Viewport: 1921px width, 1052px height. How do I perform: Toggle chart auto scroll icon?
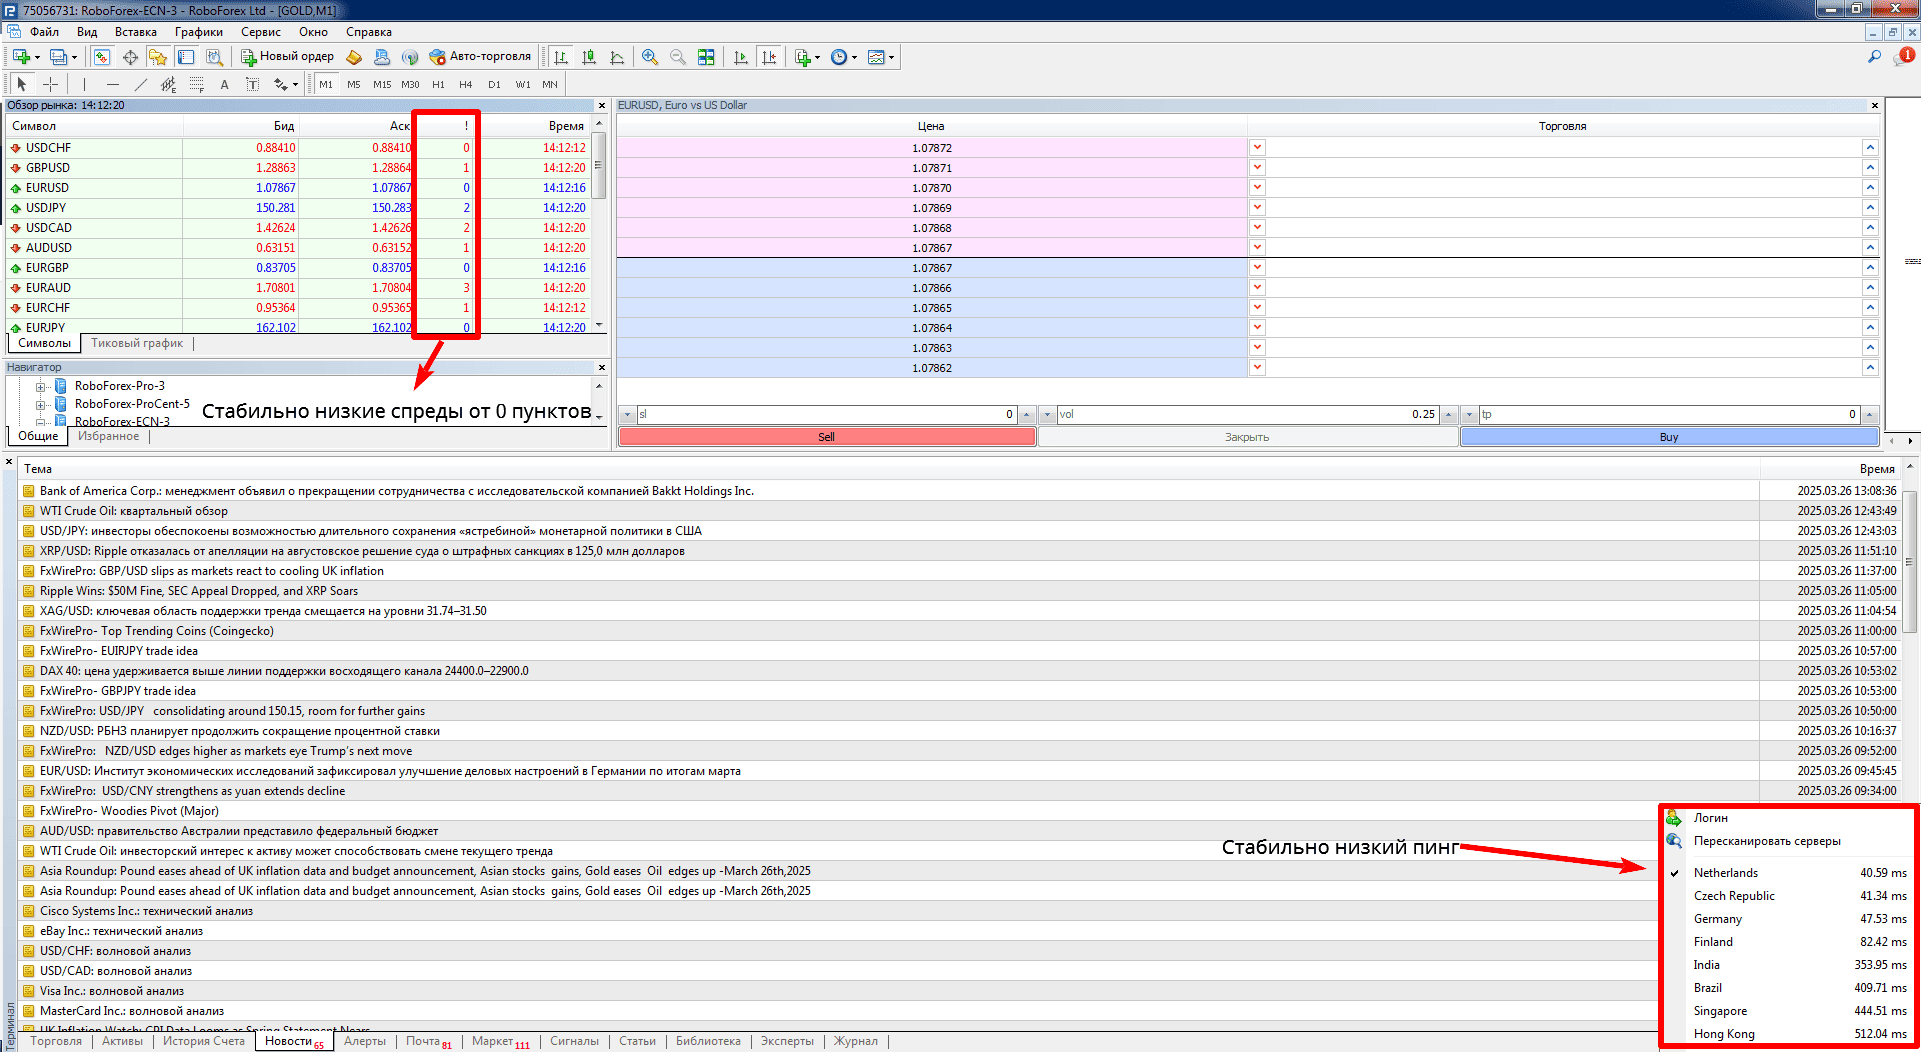(740, 57)
